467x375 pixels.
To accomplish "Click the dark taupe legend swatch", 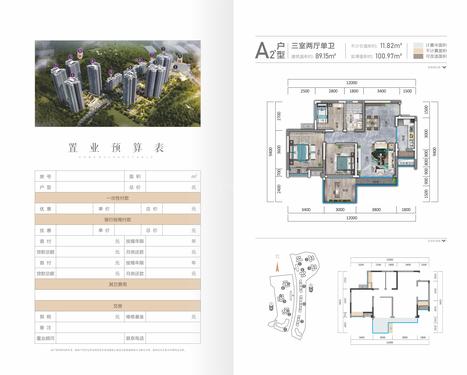I will pos(418,56).
